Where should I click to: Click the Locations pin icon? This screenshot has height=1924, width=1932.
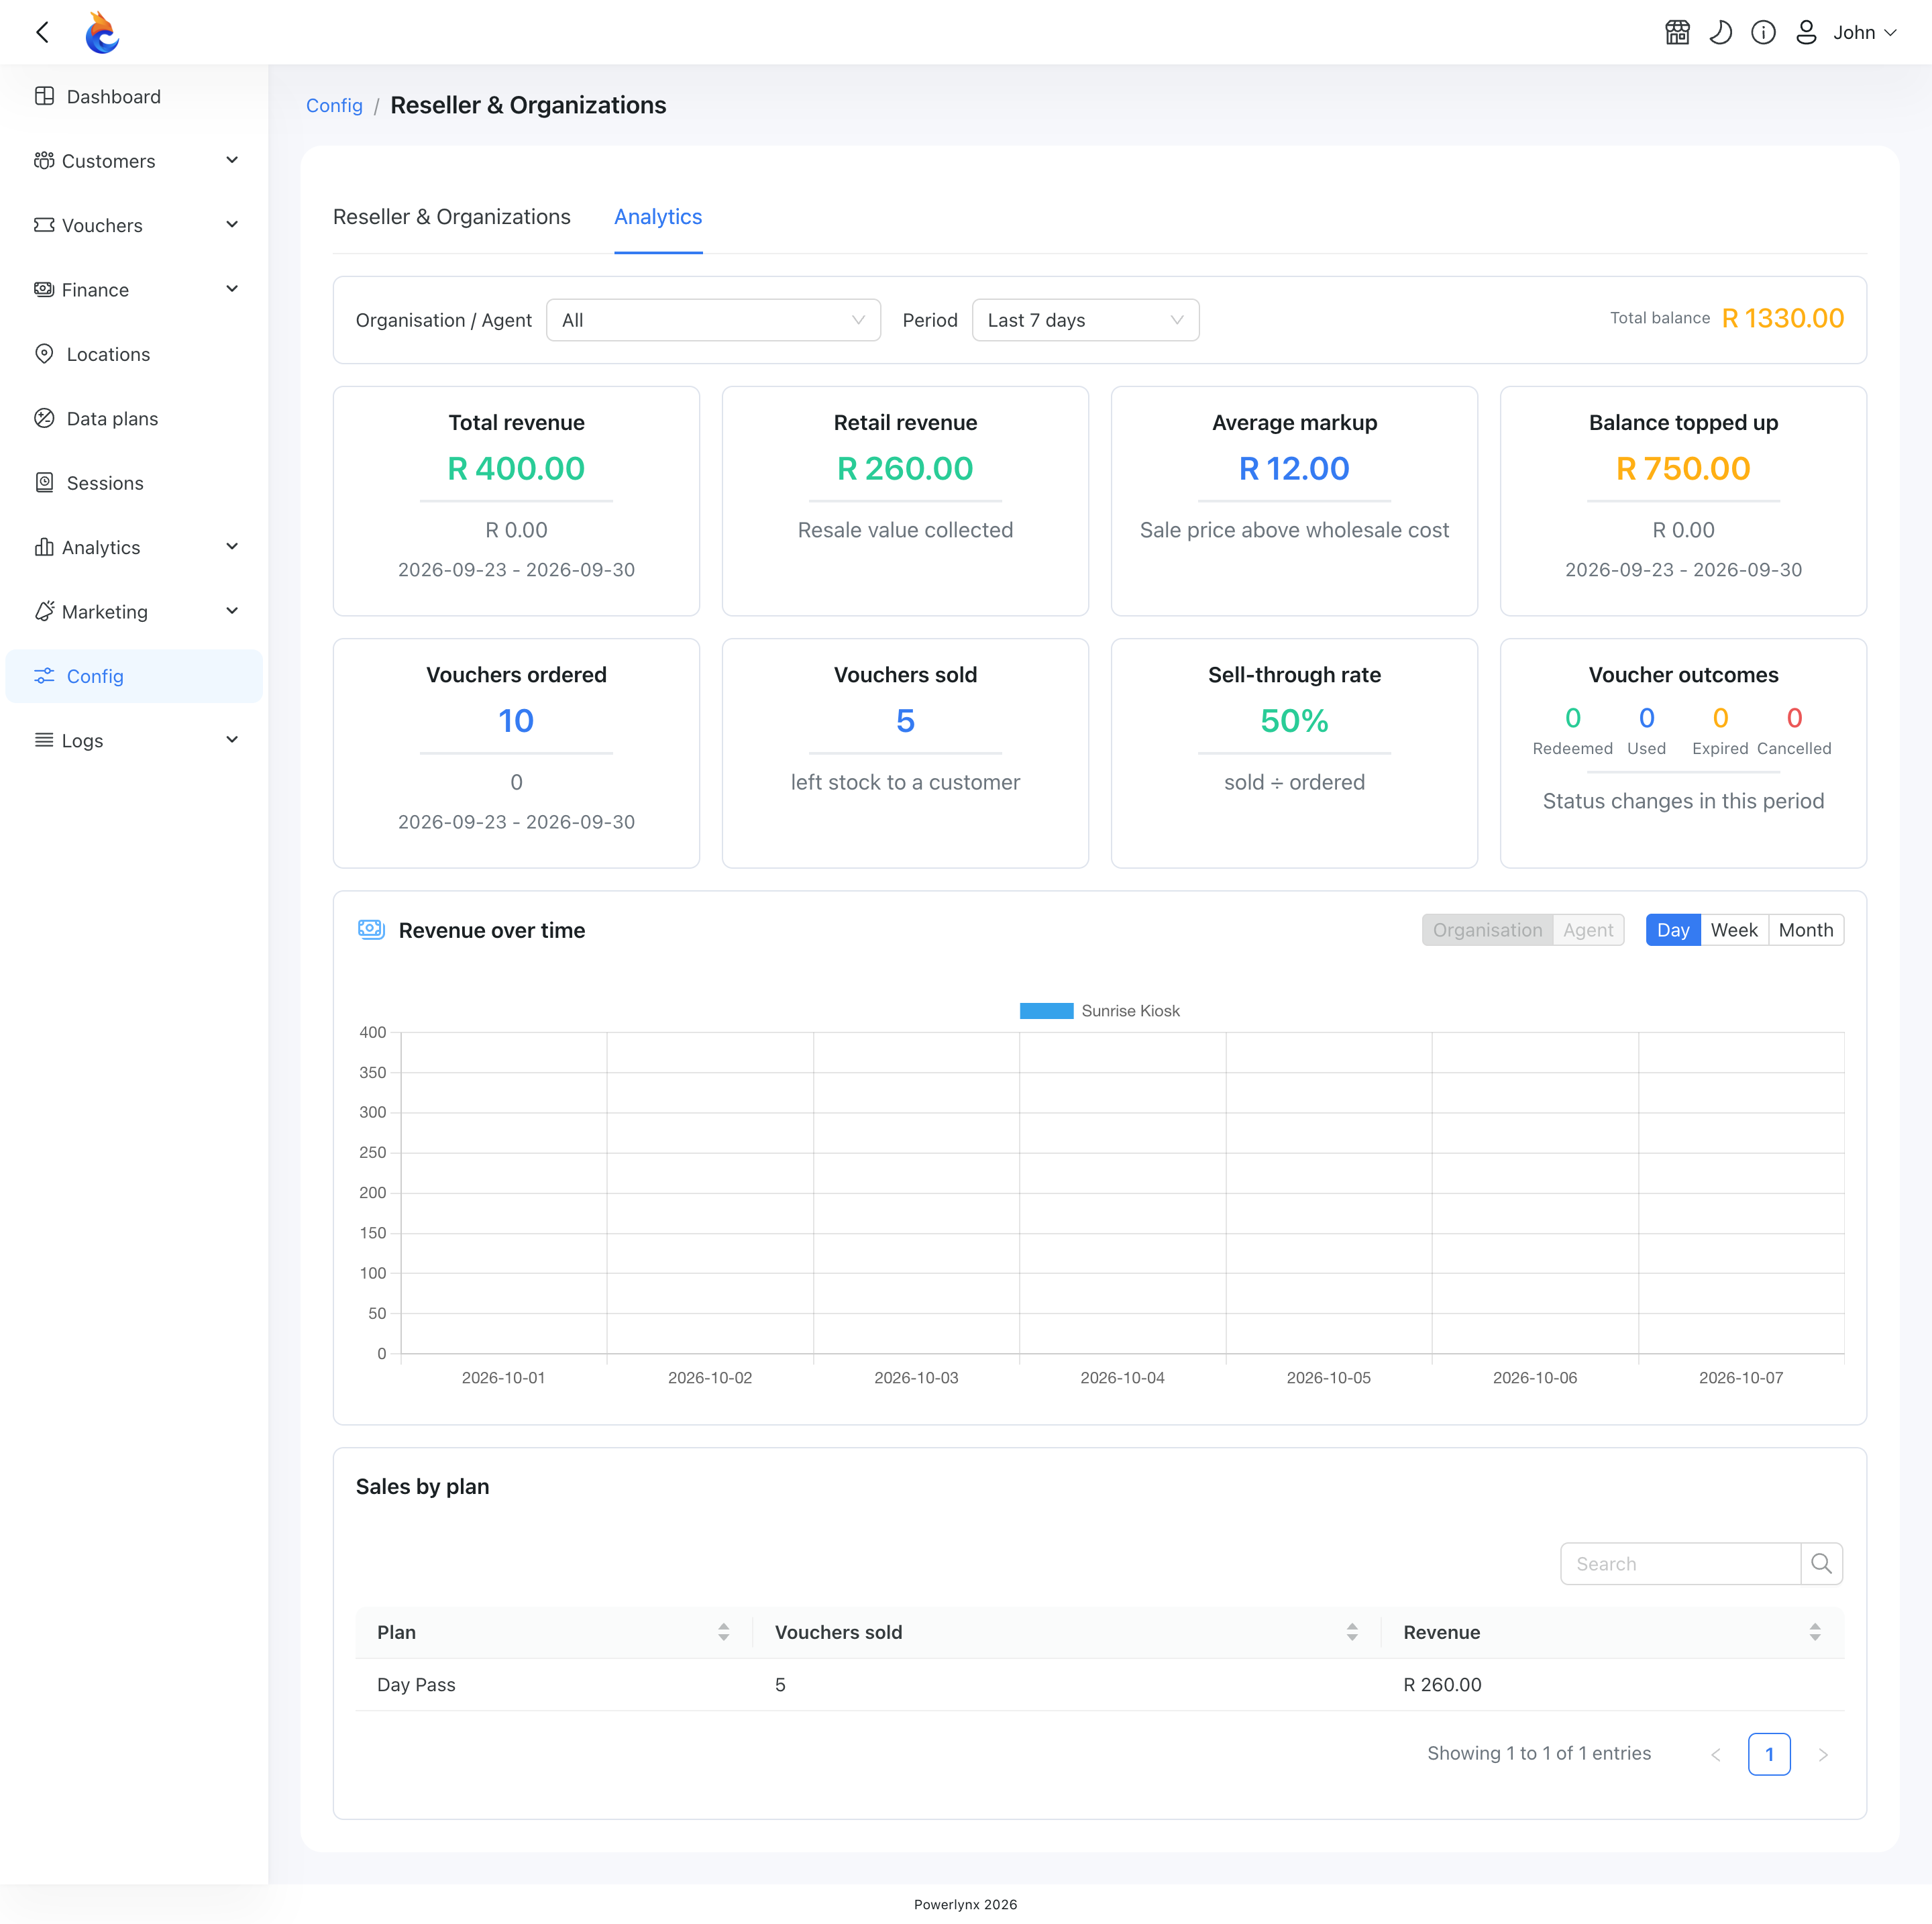point(44,354)
